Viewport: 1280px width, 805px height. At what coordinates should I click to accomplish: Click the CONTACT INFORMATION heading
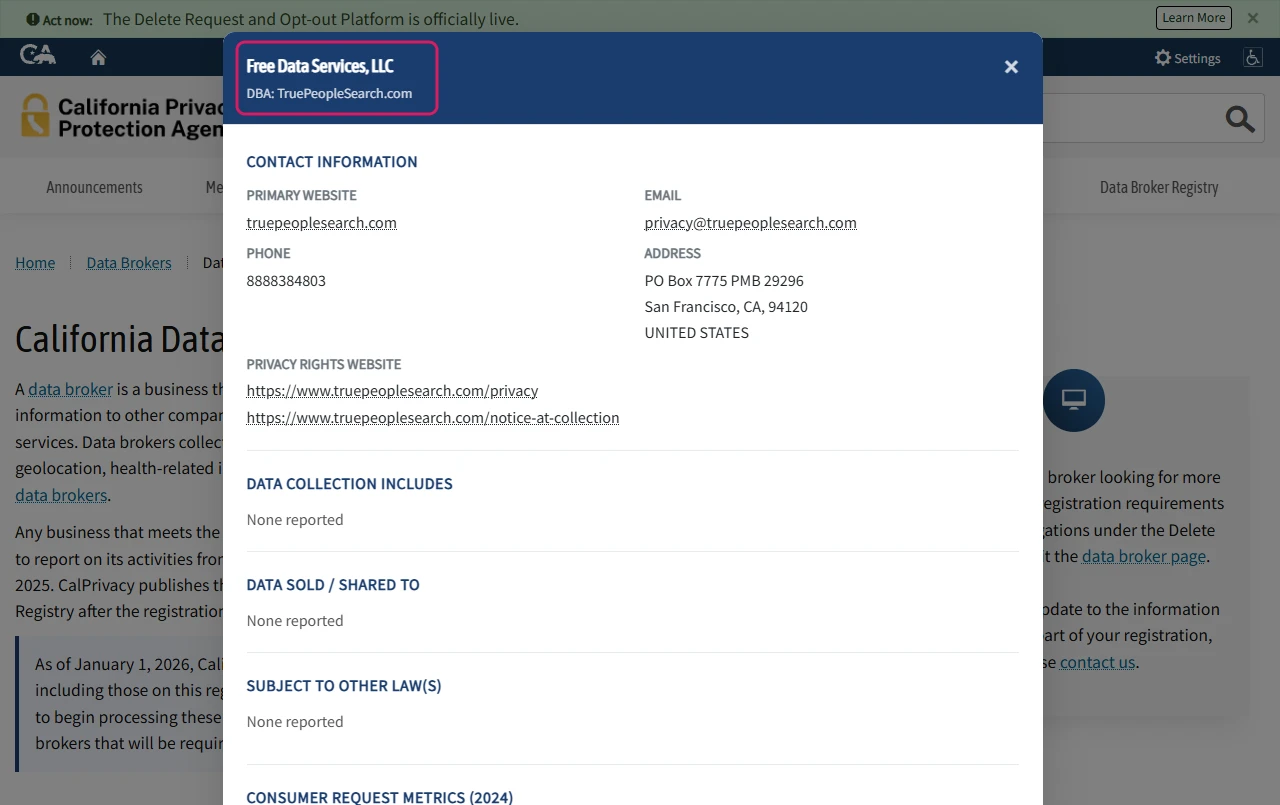pyautogui.click(x=332, y=162)
